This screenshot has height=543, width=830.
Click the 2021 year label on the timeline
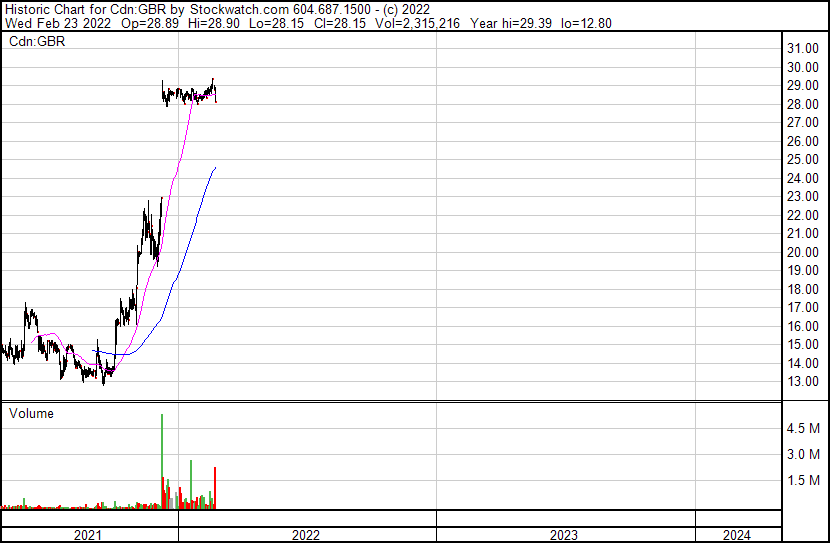(x=89, y=535)
